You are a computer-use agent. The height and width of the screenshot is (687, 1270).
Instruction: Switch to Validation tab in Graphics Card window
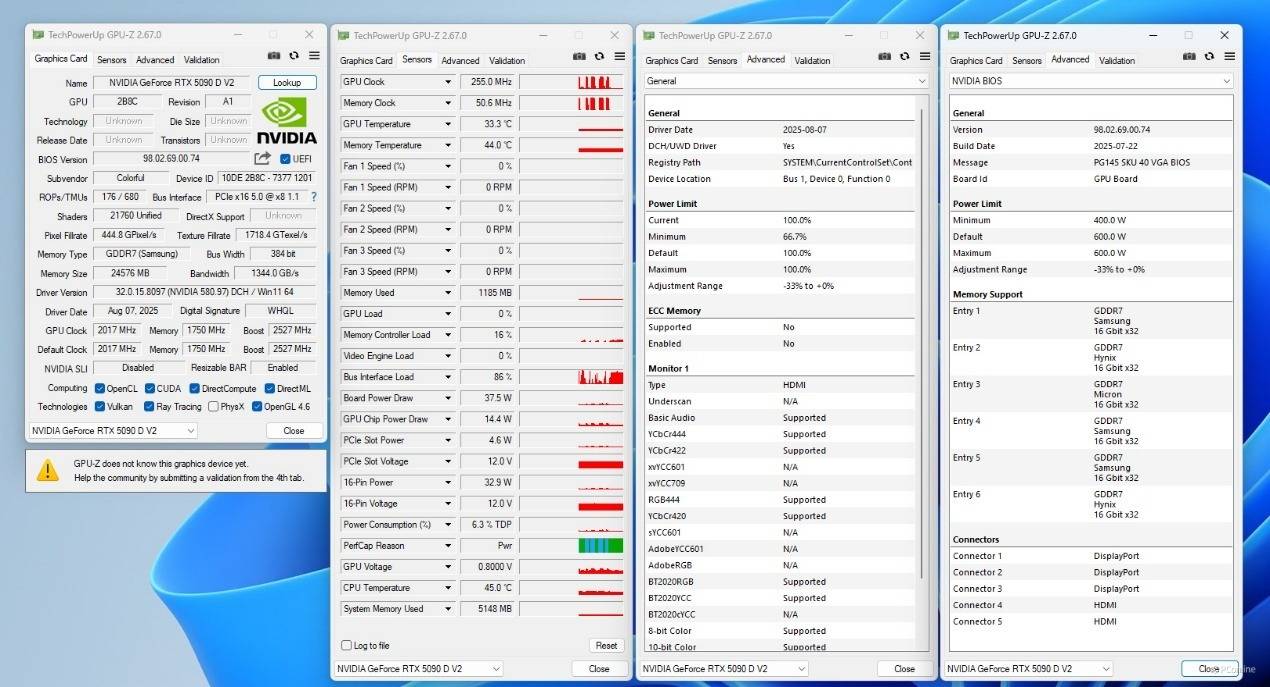pyautogui.click(x=202, y=60)
